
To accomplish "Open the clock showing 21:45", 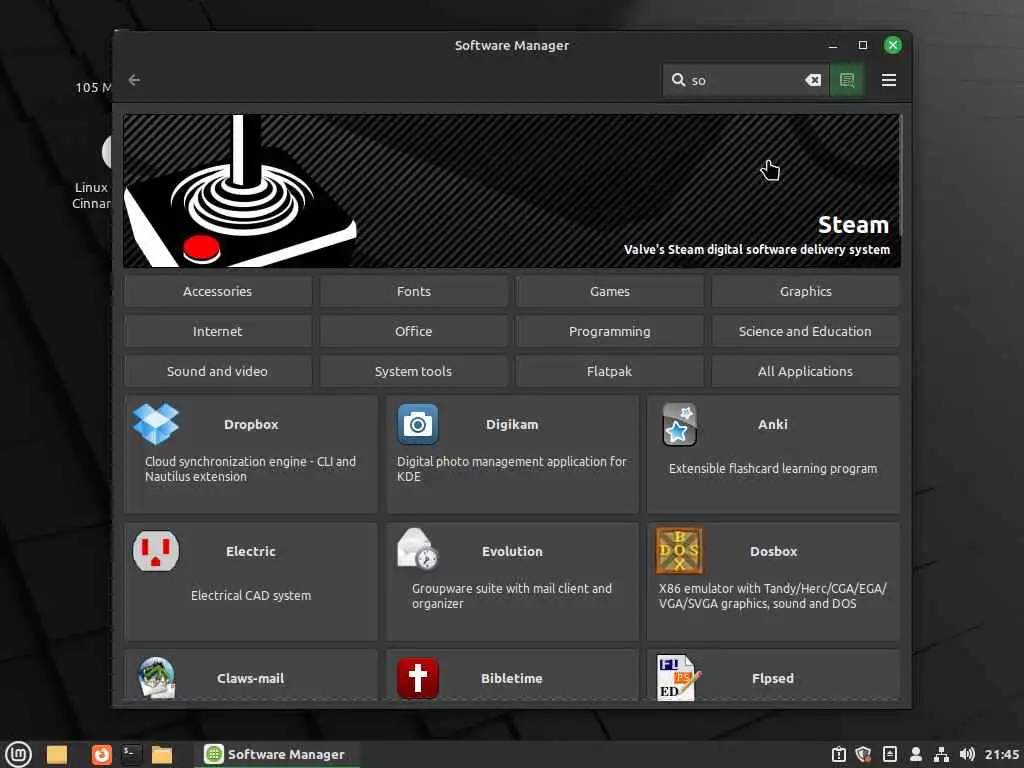I will [x=1002, y=754].
